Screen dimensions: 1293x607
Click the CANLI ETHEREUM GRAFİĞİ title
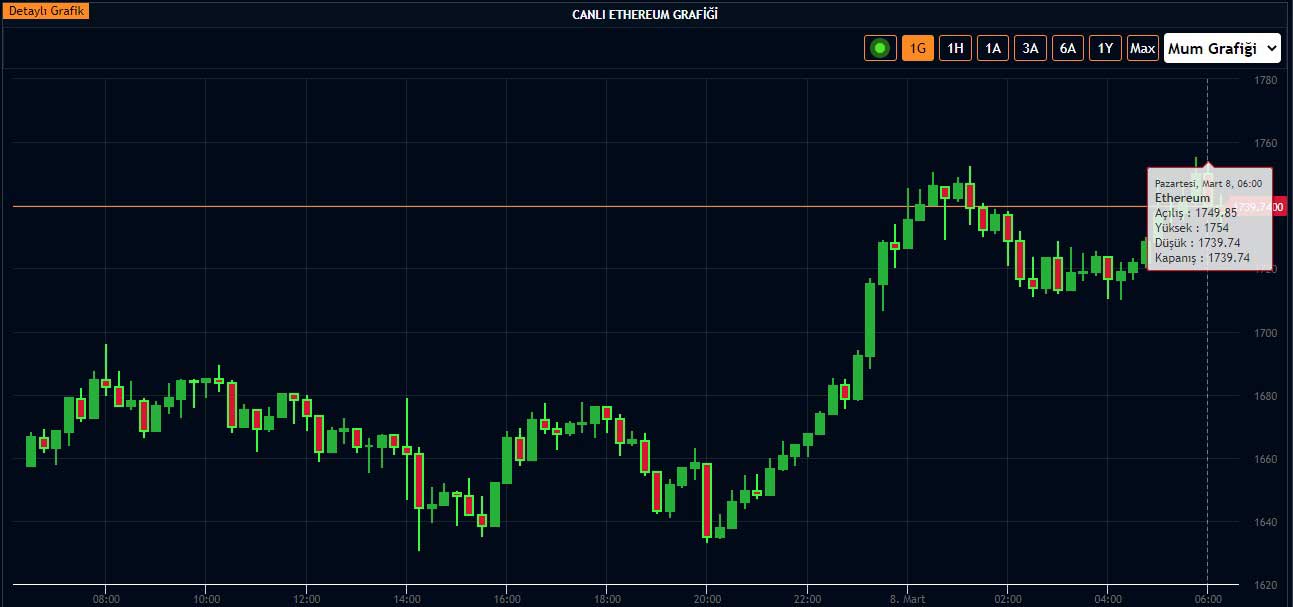tap(645, 14)
